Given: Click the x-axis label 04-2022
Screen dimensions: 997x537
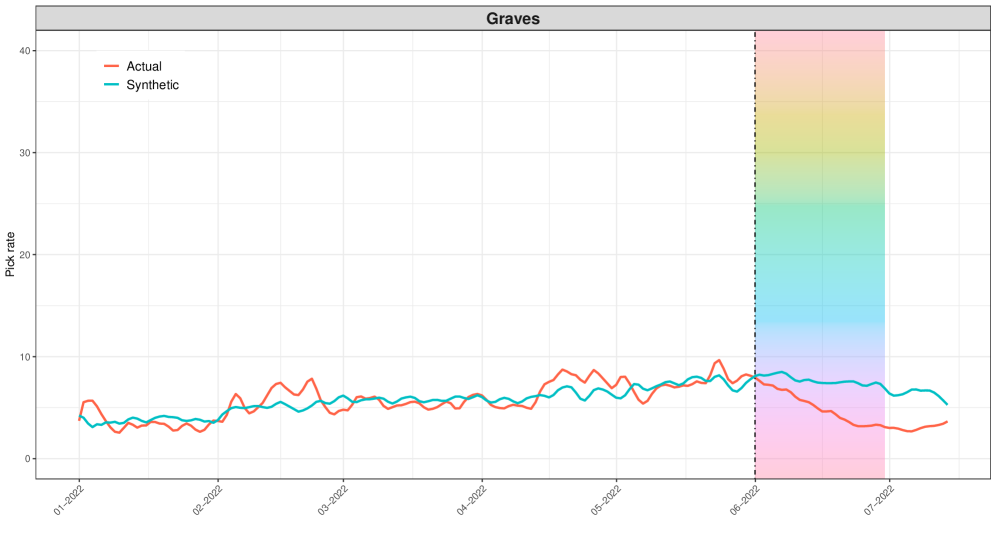Looking at the screenshot, I should coord(471,500).
